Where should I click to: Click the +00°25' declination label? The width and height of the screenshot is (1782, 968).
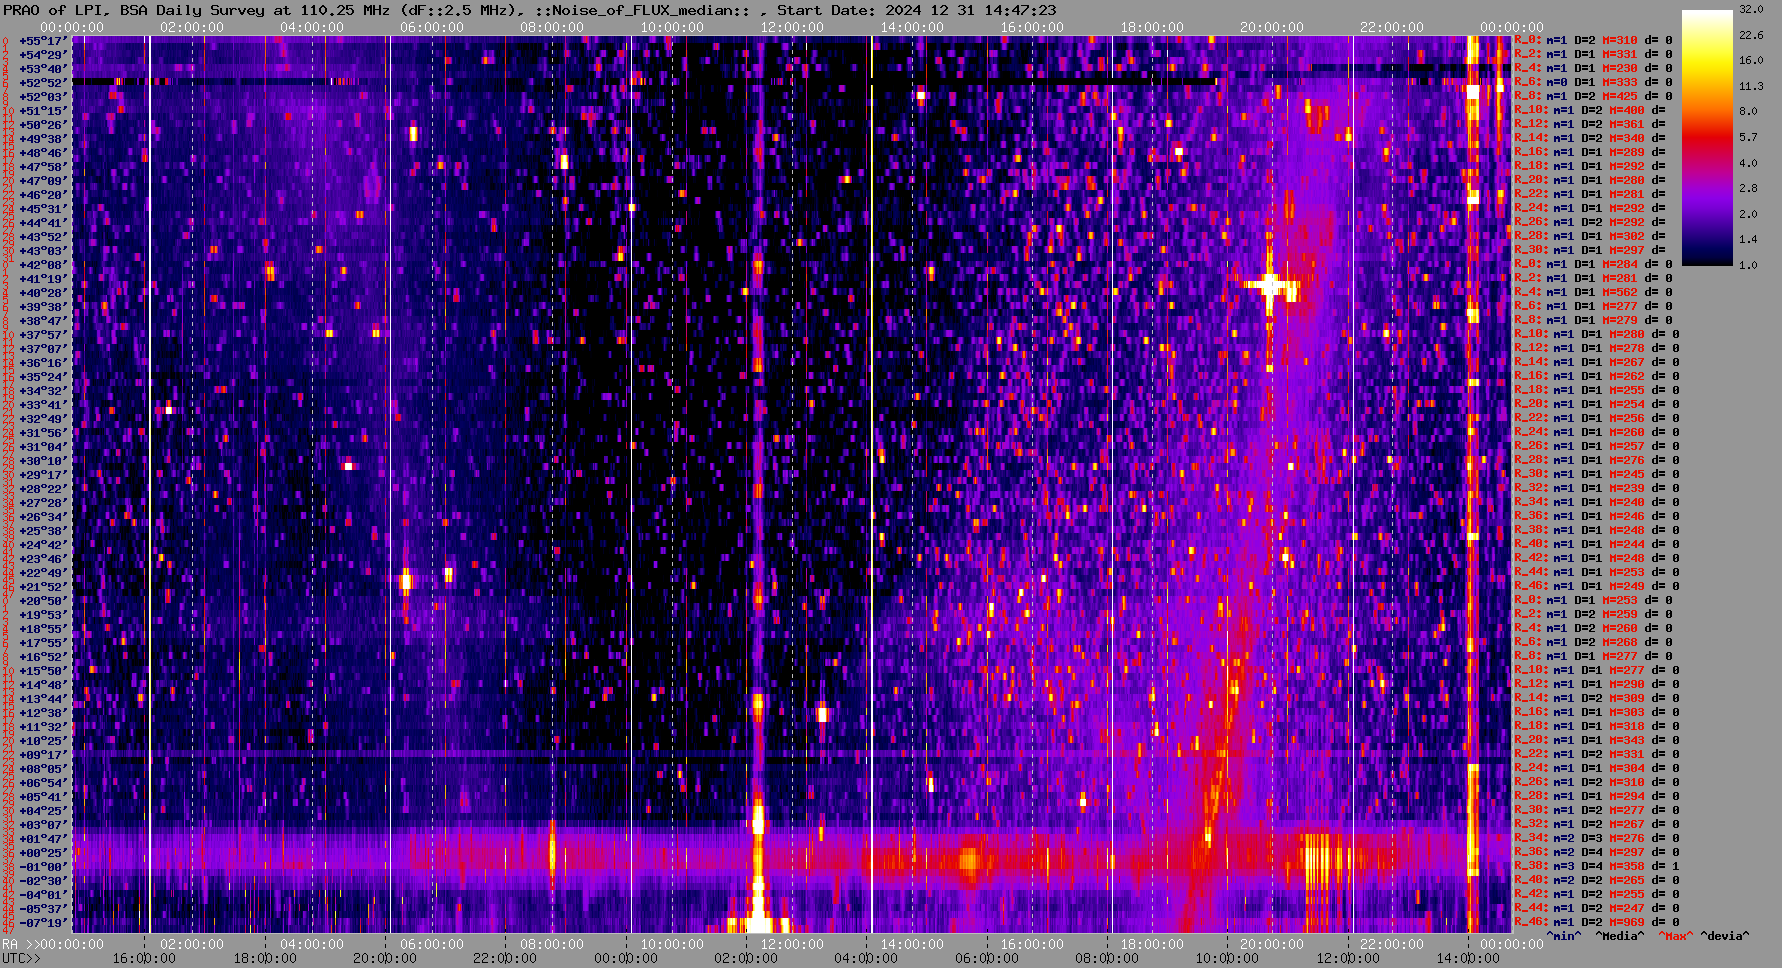coord(42,853)
